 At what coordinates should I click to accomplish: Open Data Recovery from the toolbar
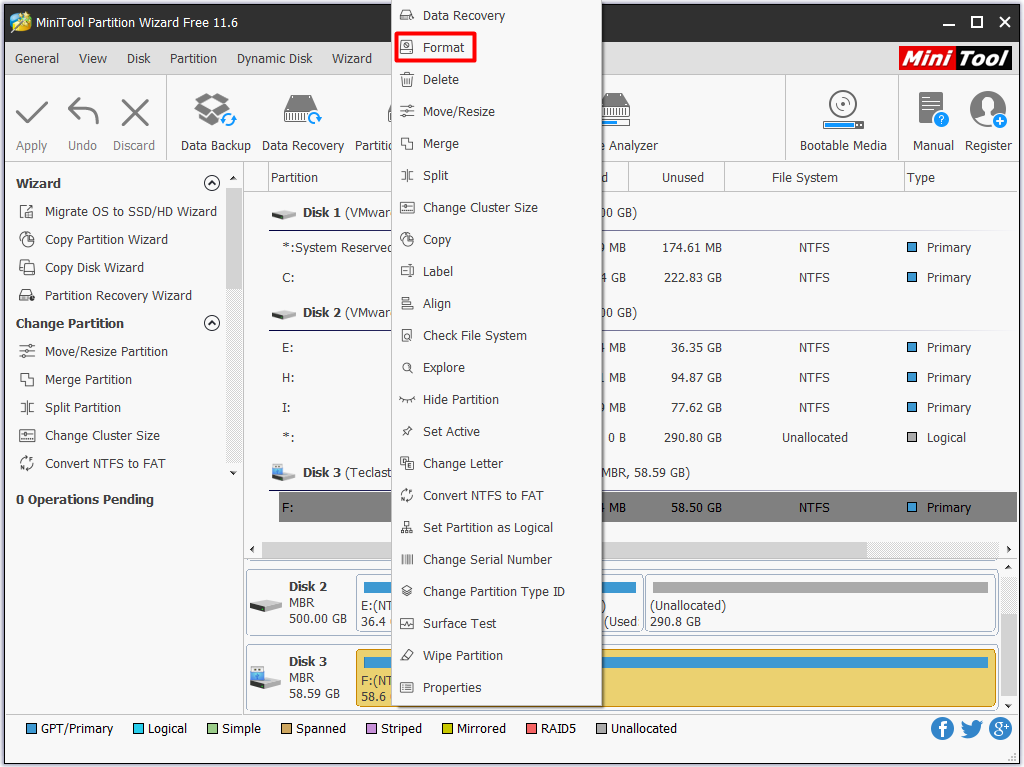click(302, 112)
